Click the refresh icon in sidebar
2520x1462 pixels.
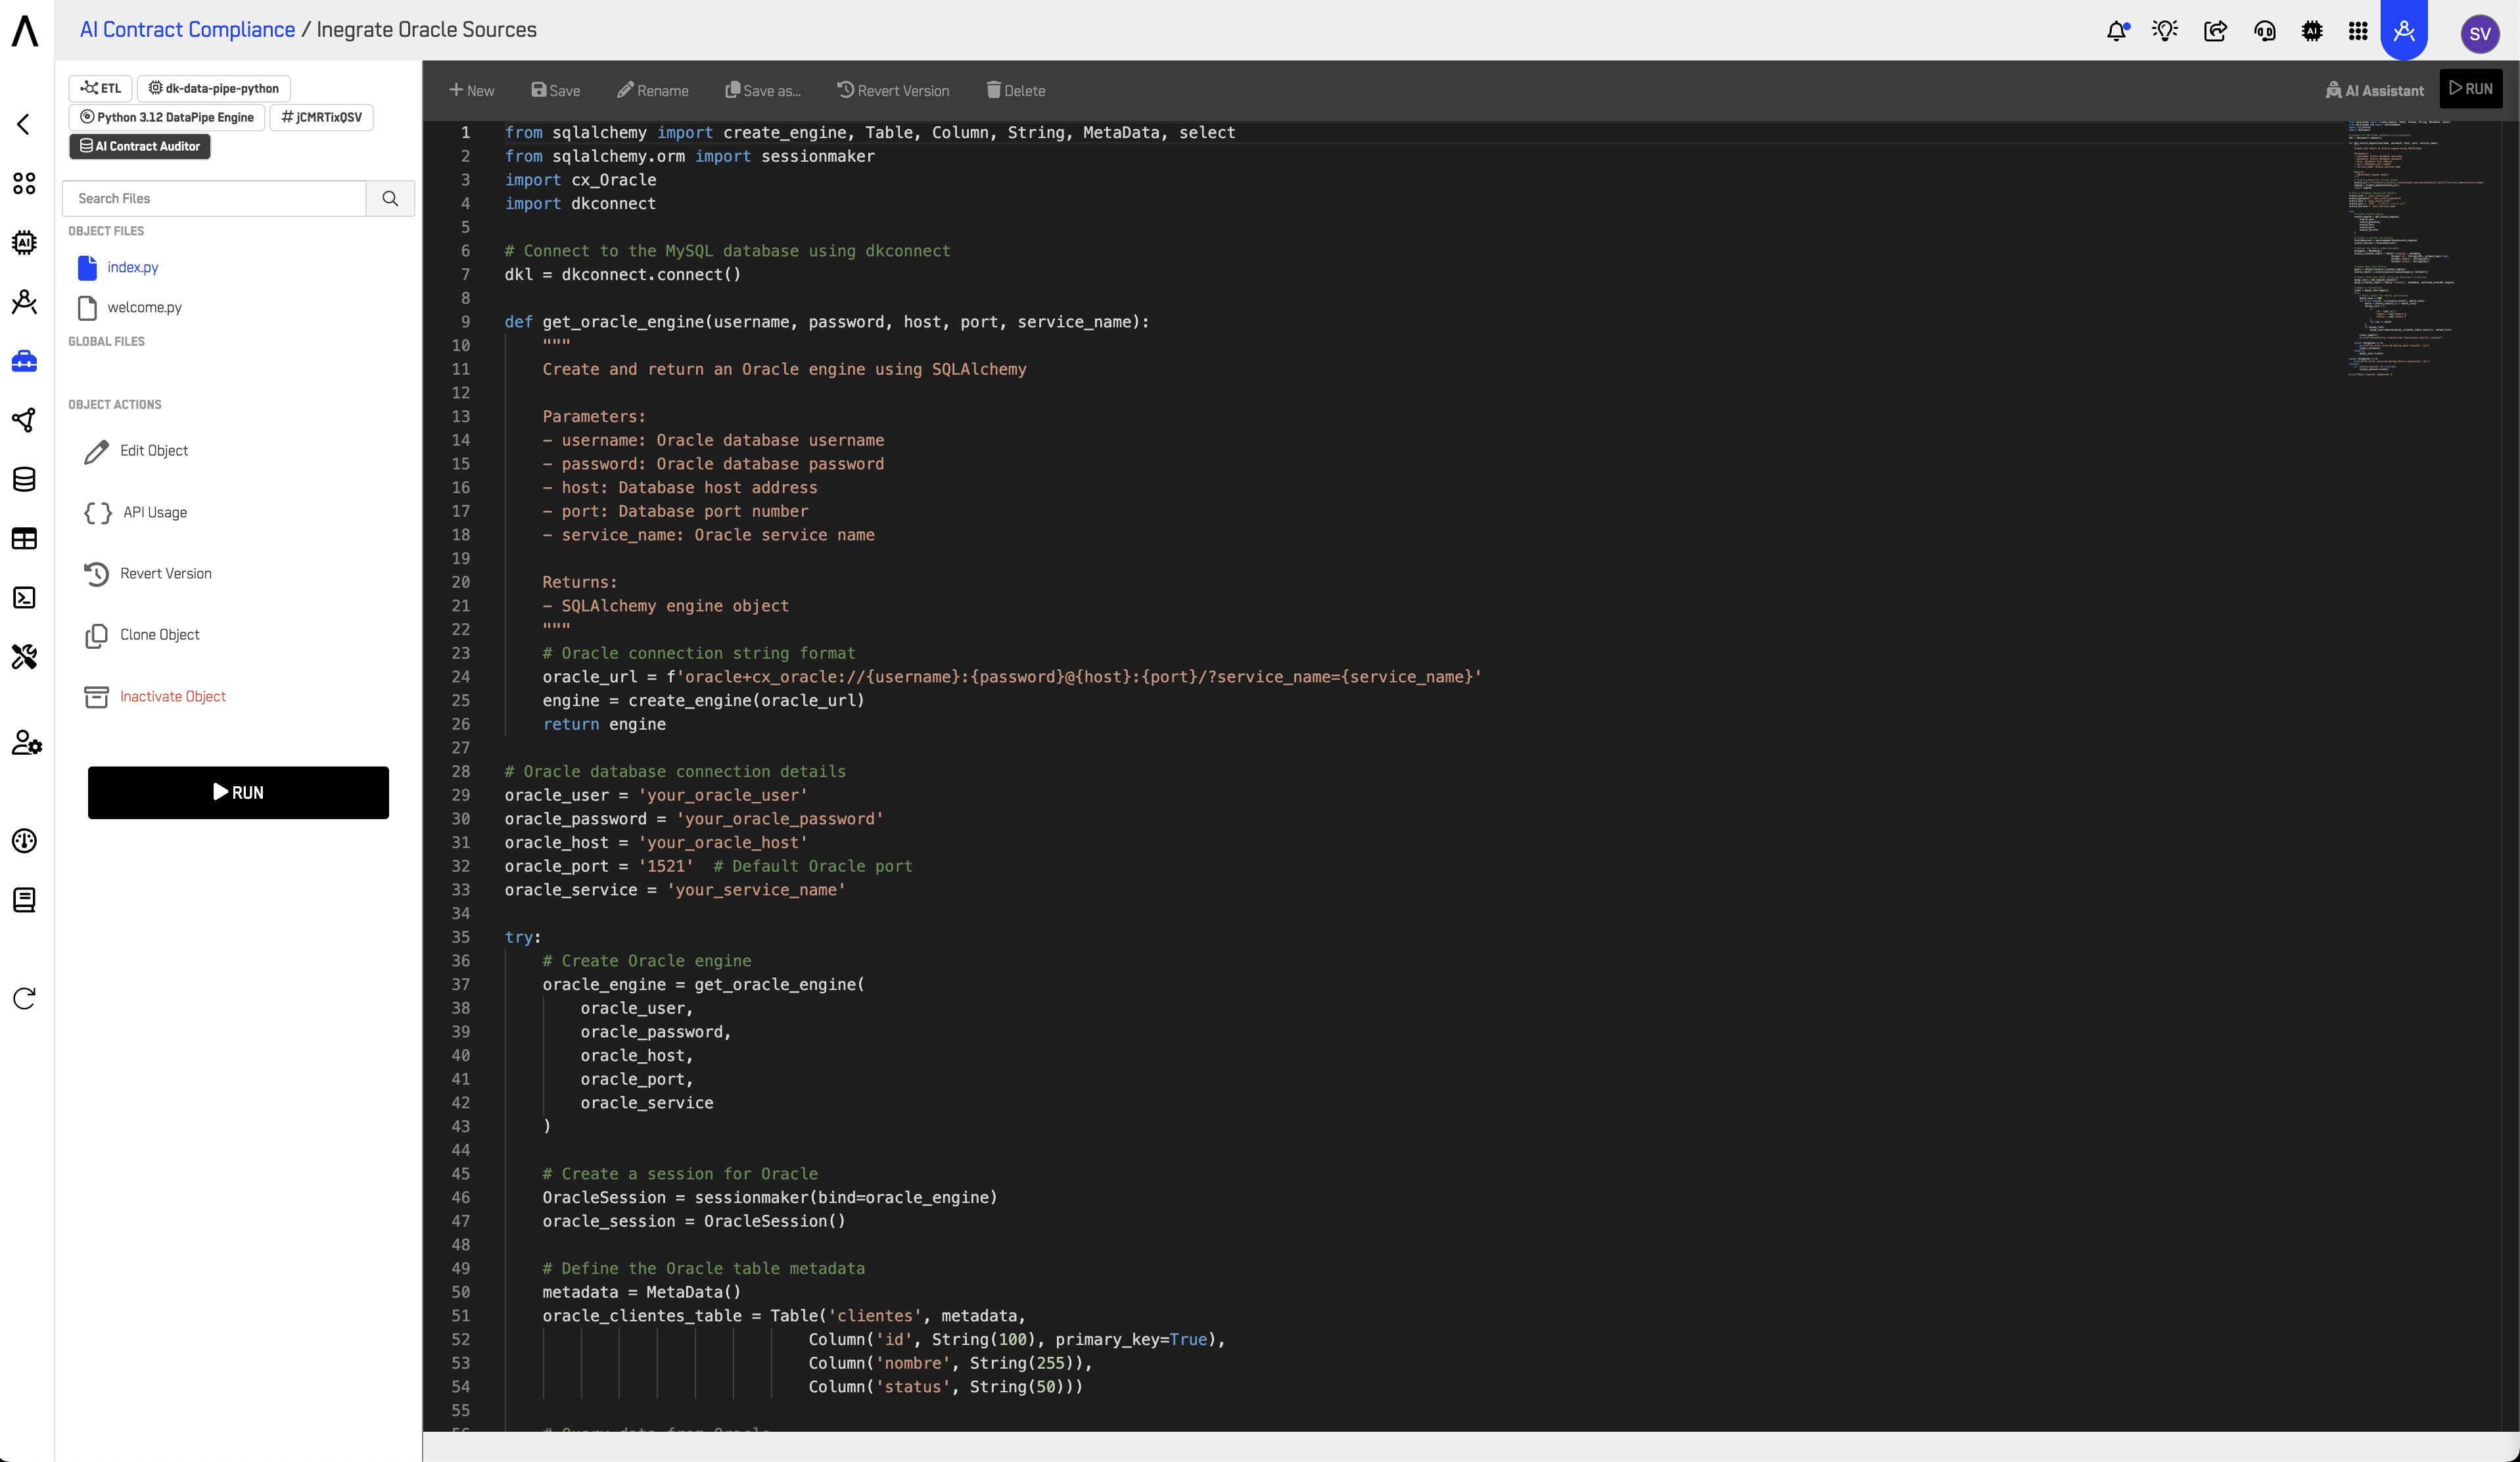[x=24, y=998]
